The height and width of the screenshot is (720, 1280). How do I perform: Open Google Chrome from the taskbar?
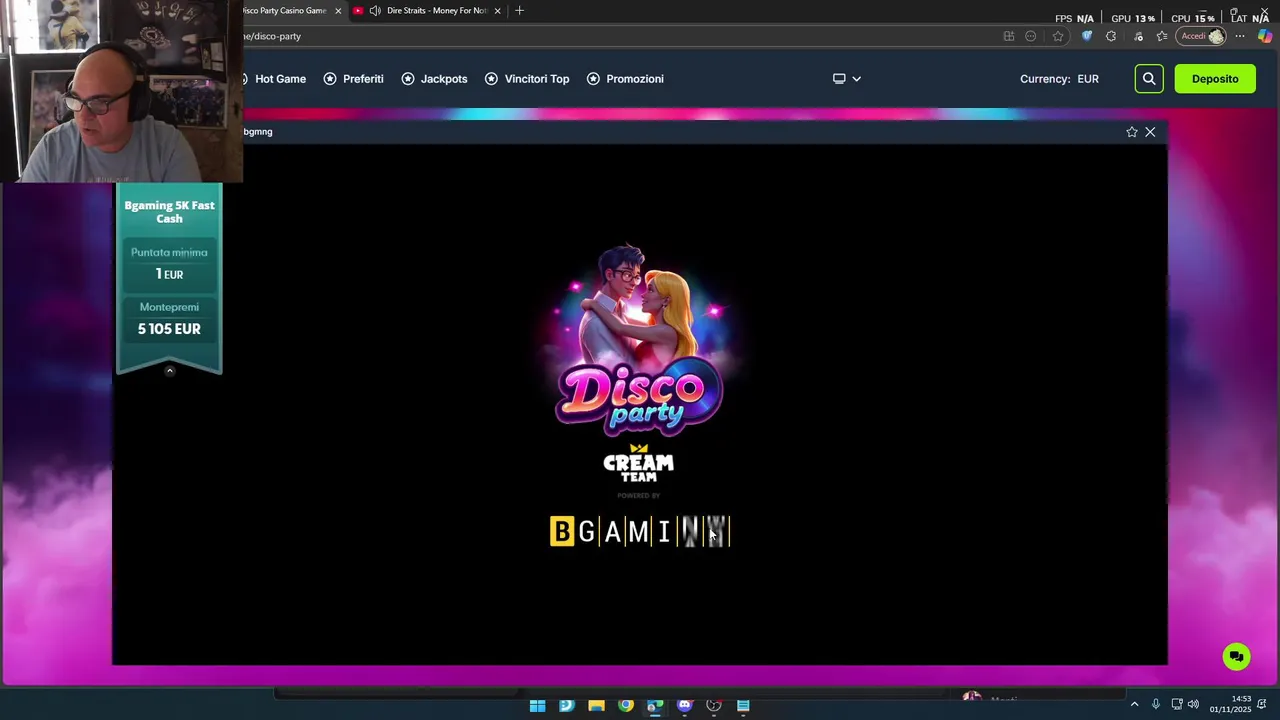(x=626, y=706)
